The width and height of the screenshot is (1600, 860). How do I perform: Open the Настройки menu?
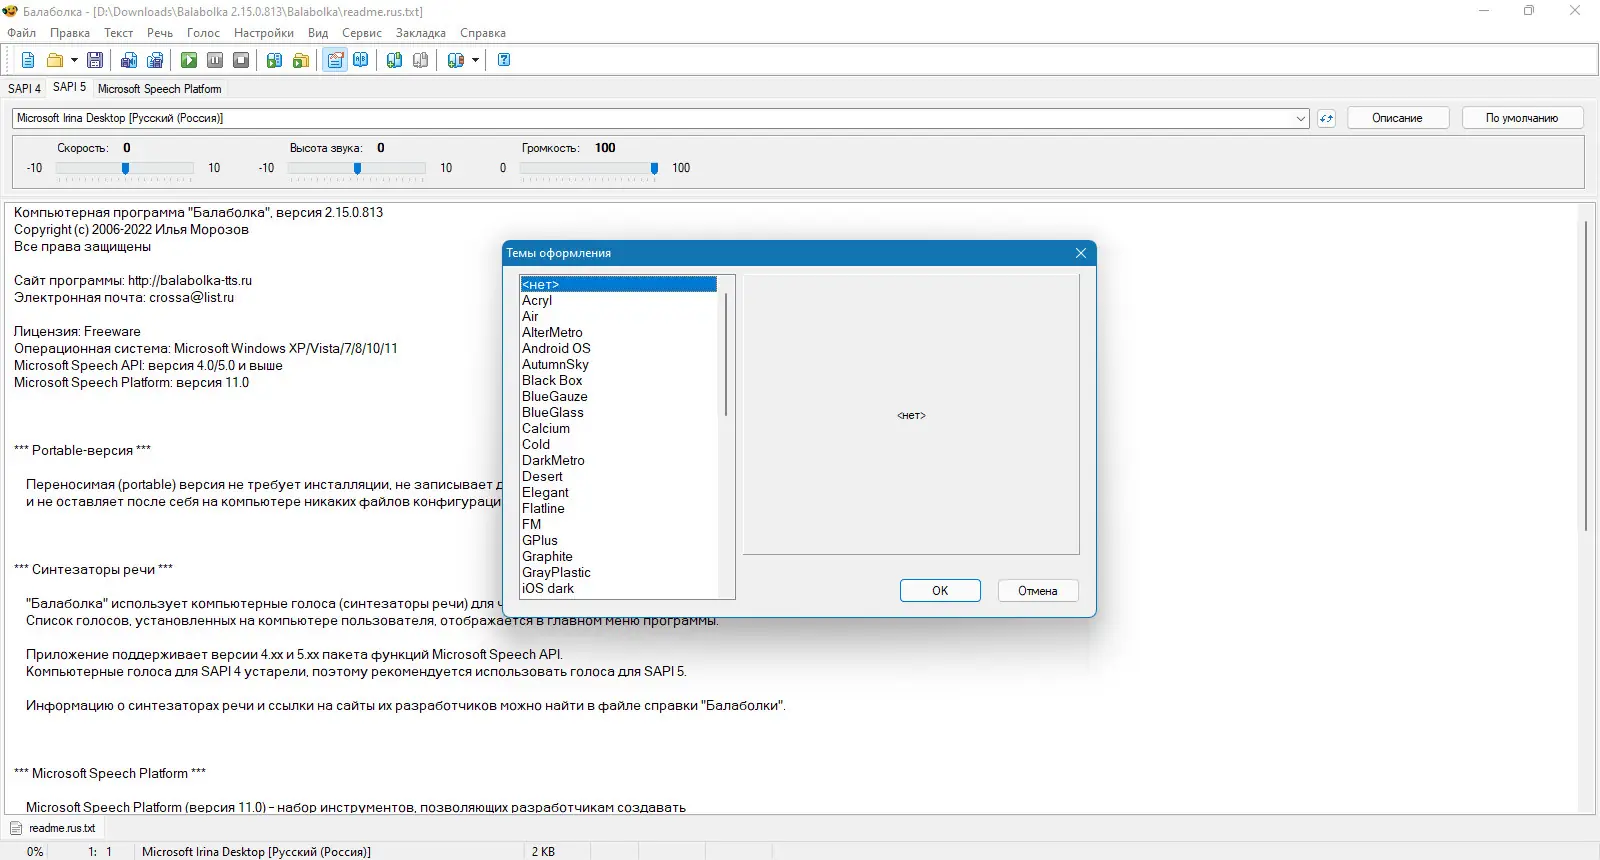264,33
